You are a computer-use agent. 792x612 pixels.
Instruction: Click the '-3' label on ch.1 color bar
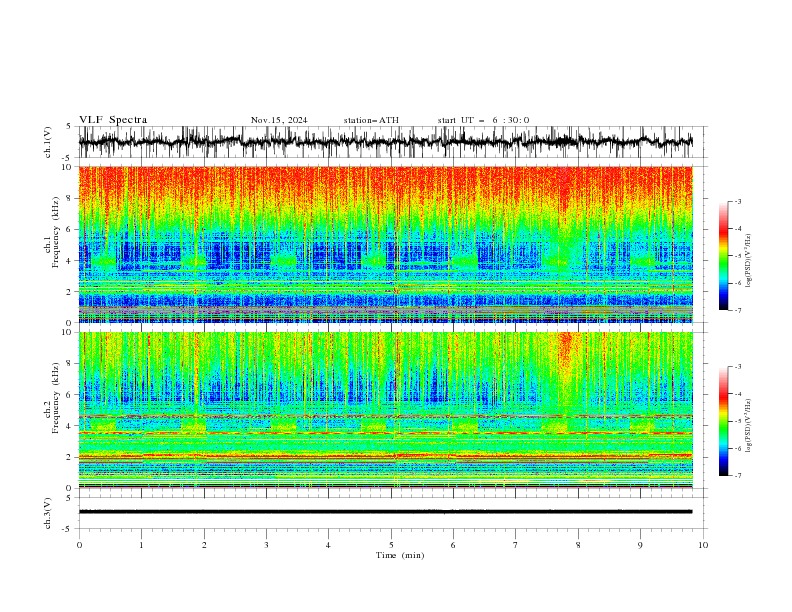click(x=737, y=201)
